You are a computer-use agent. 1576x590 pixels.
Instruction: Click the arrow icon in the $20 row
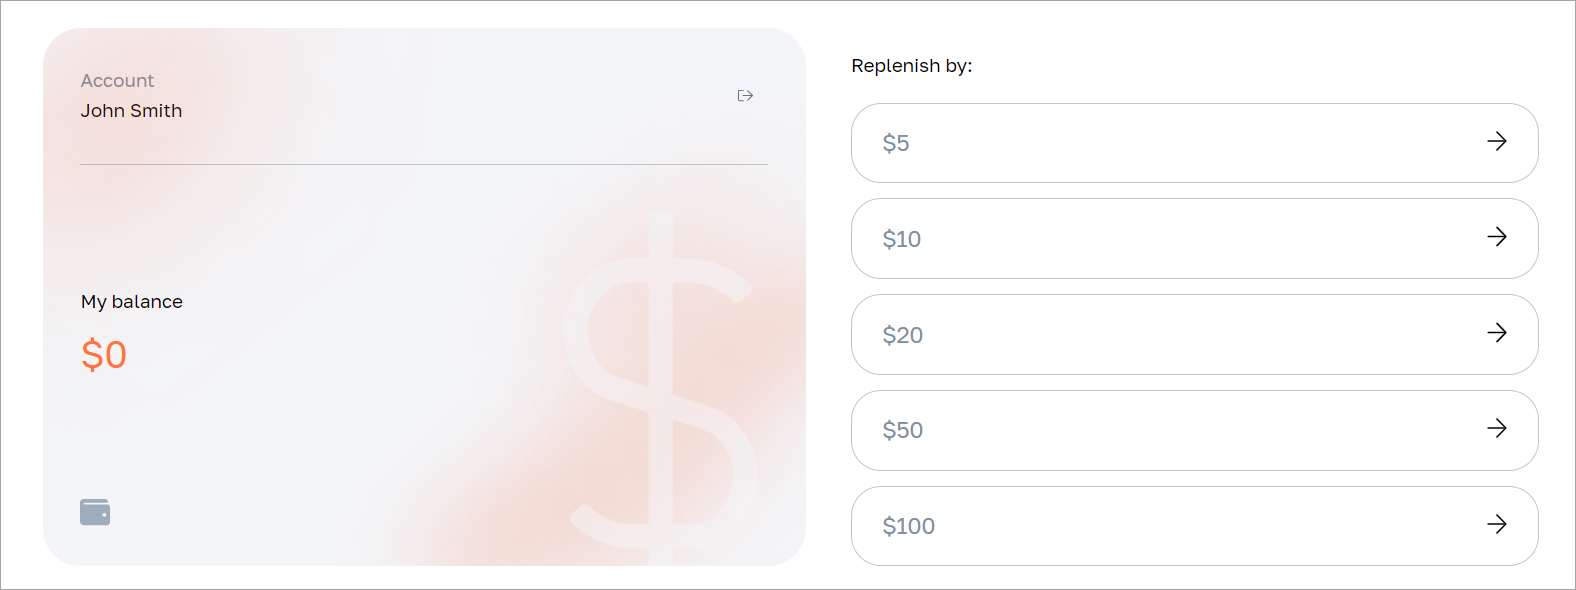point(1497,334)
